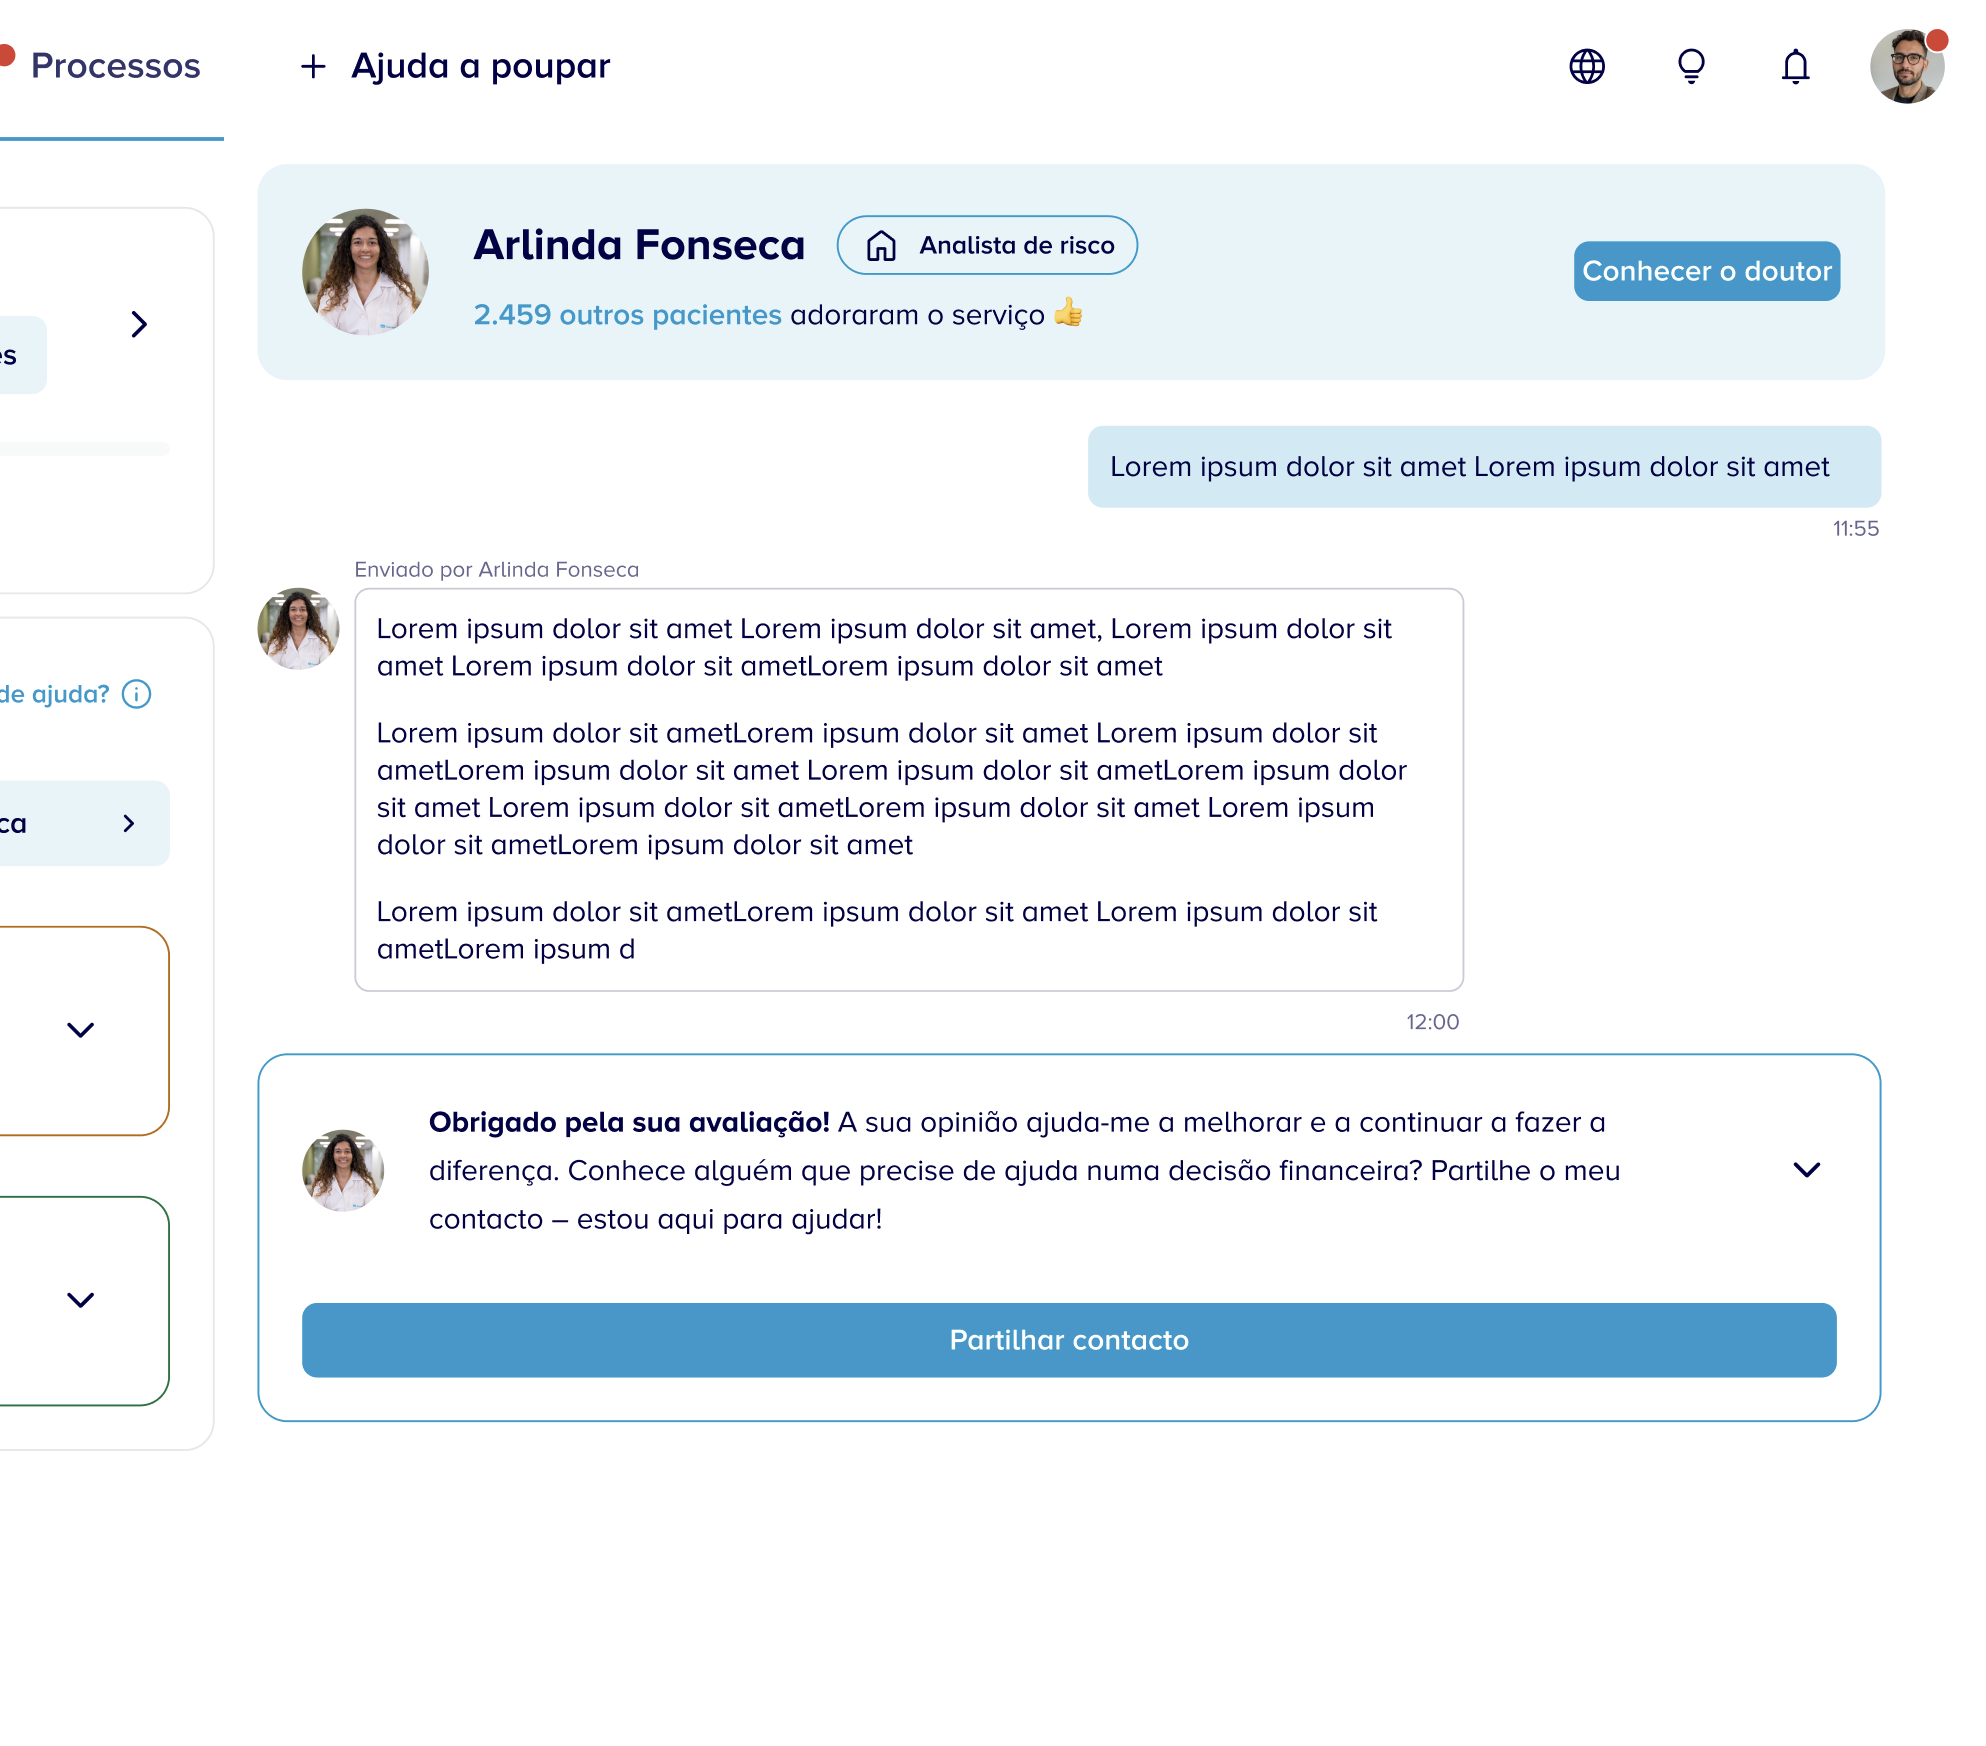This screenshot has width=1986, height=1746.
Task: Open the profile avatar with red notification dot
Action: coord(1908,66)
